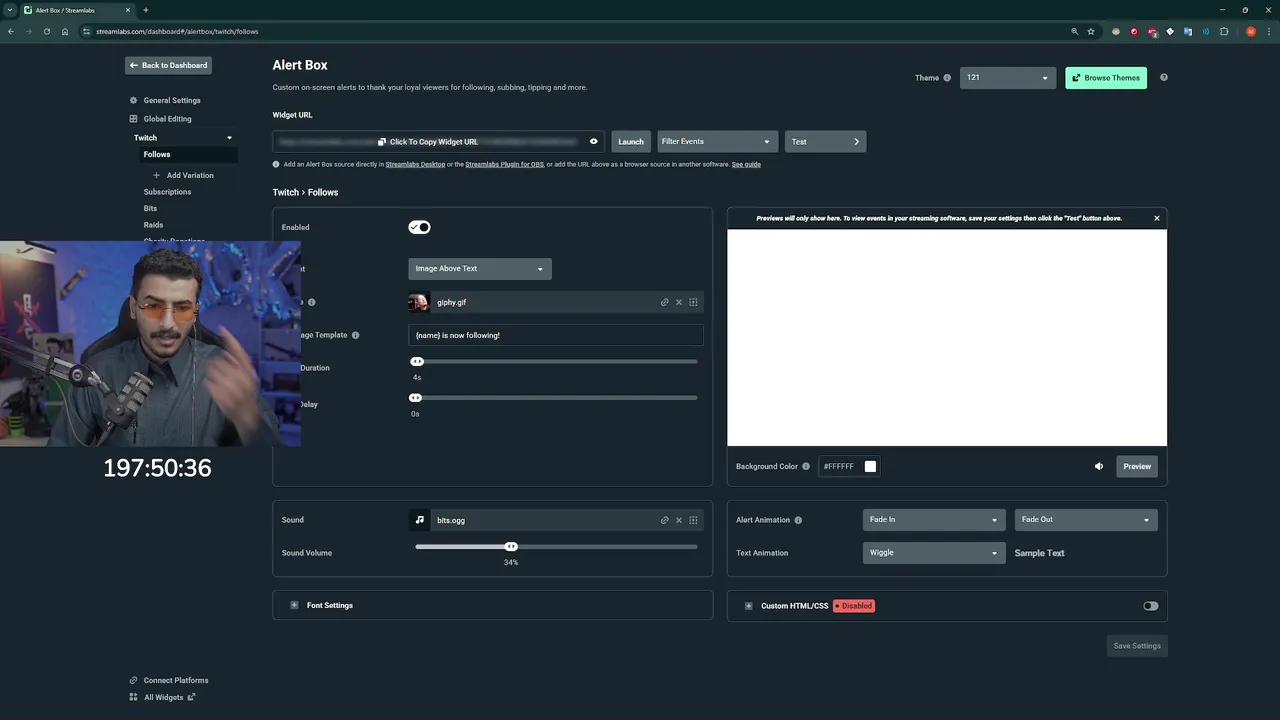Open Chrome three-dot menu
This screenshot has height=720, width=1280.
click(x=1268, y=31)
